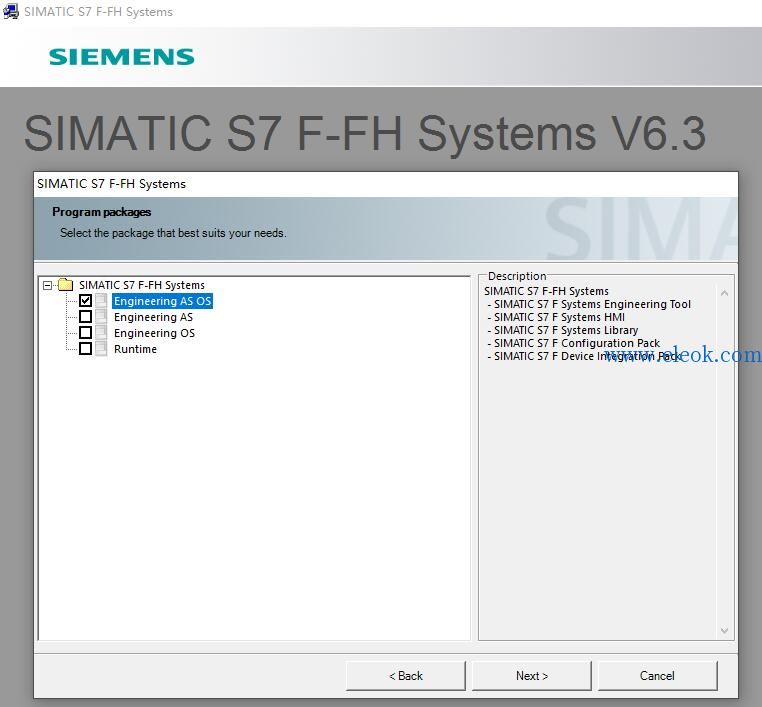
Task: Click 'Select the package that best suits your needs.'
Action: 173,233
